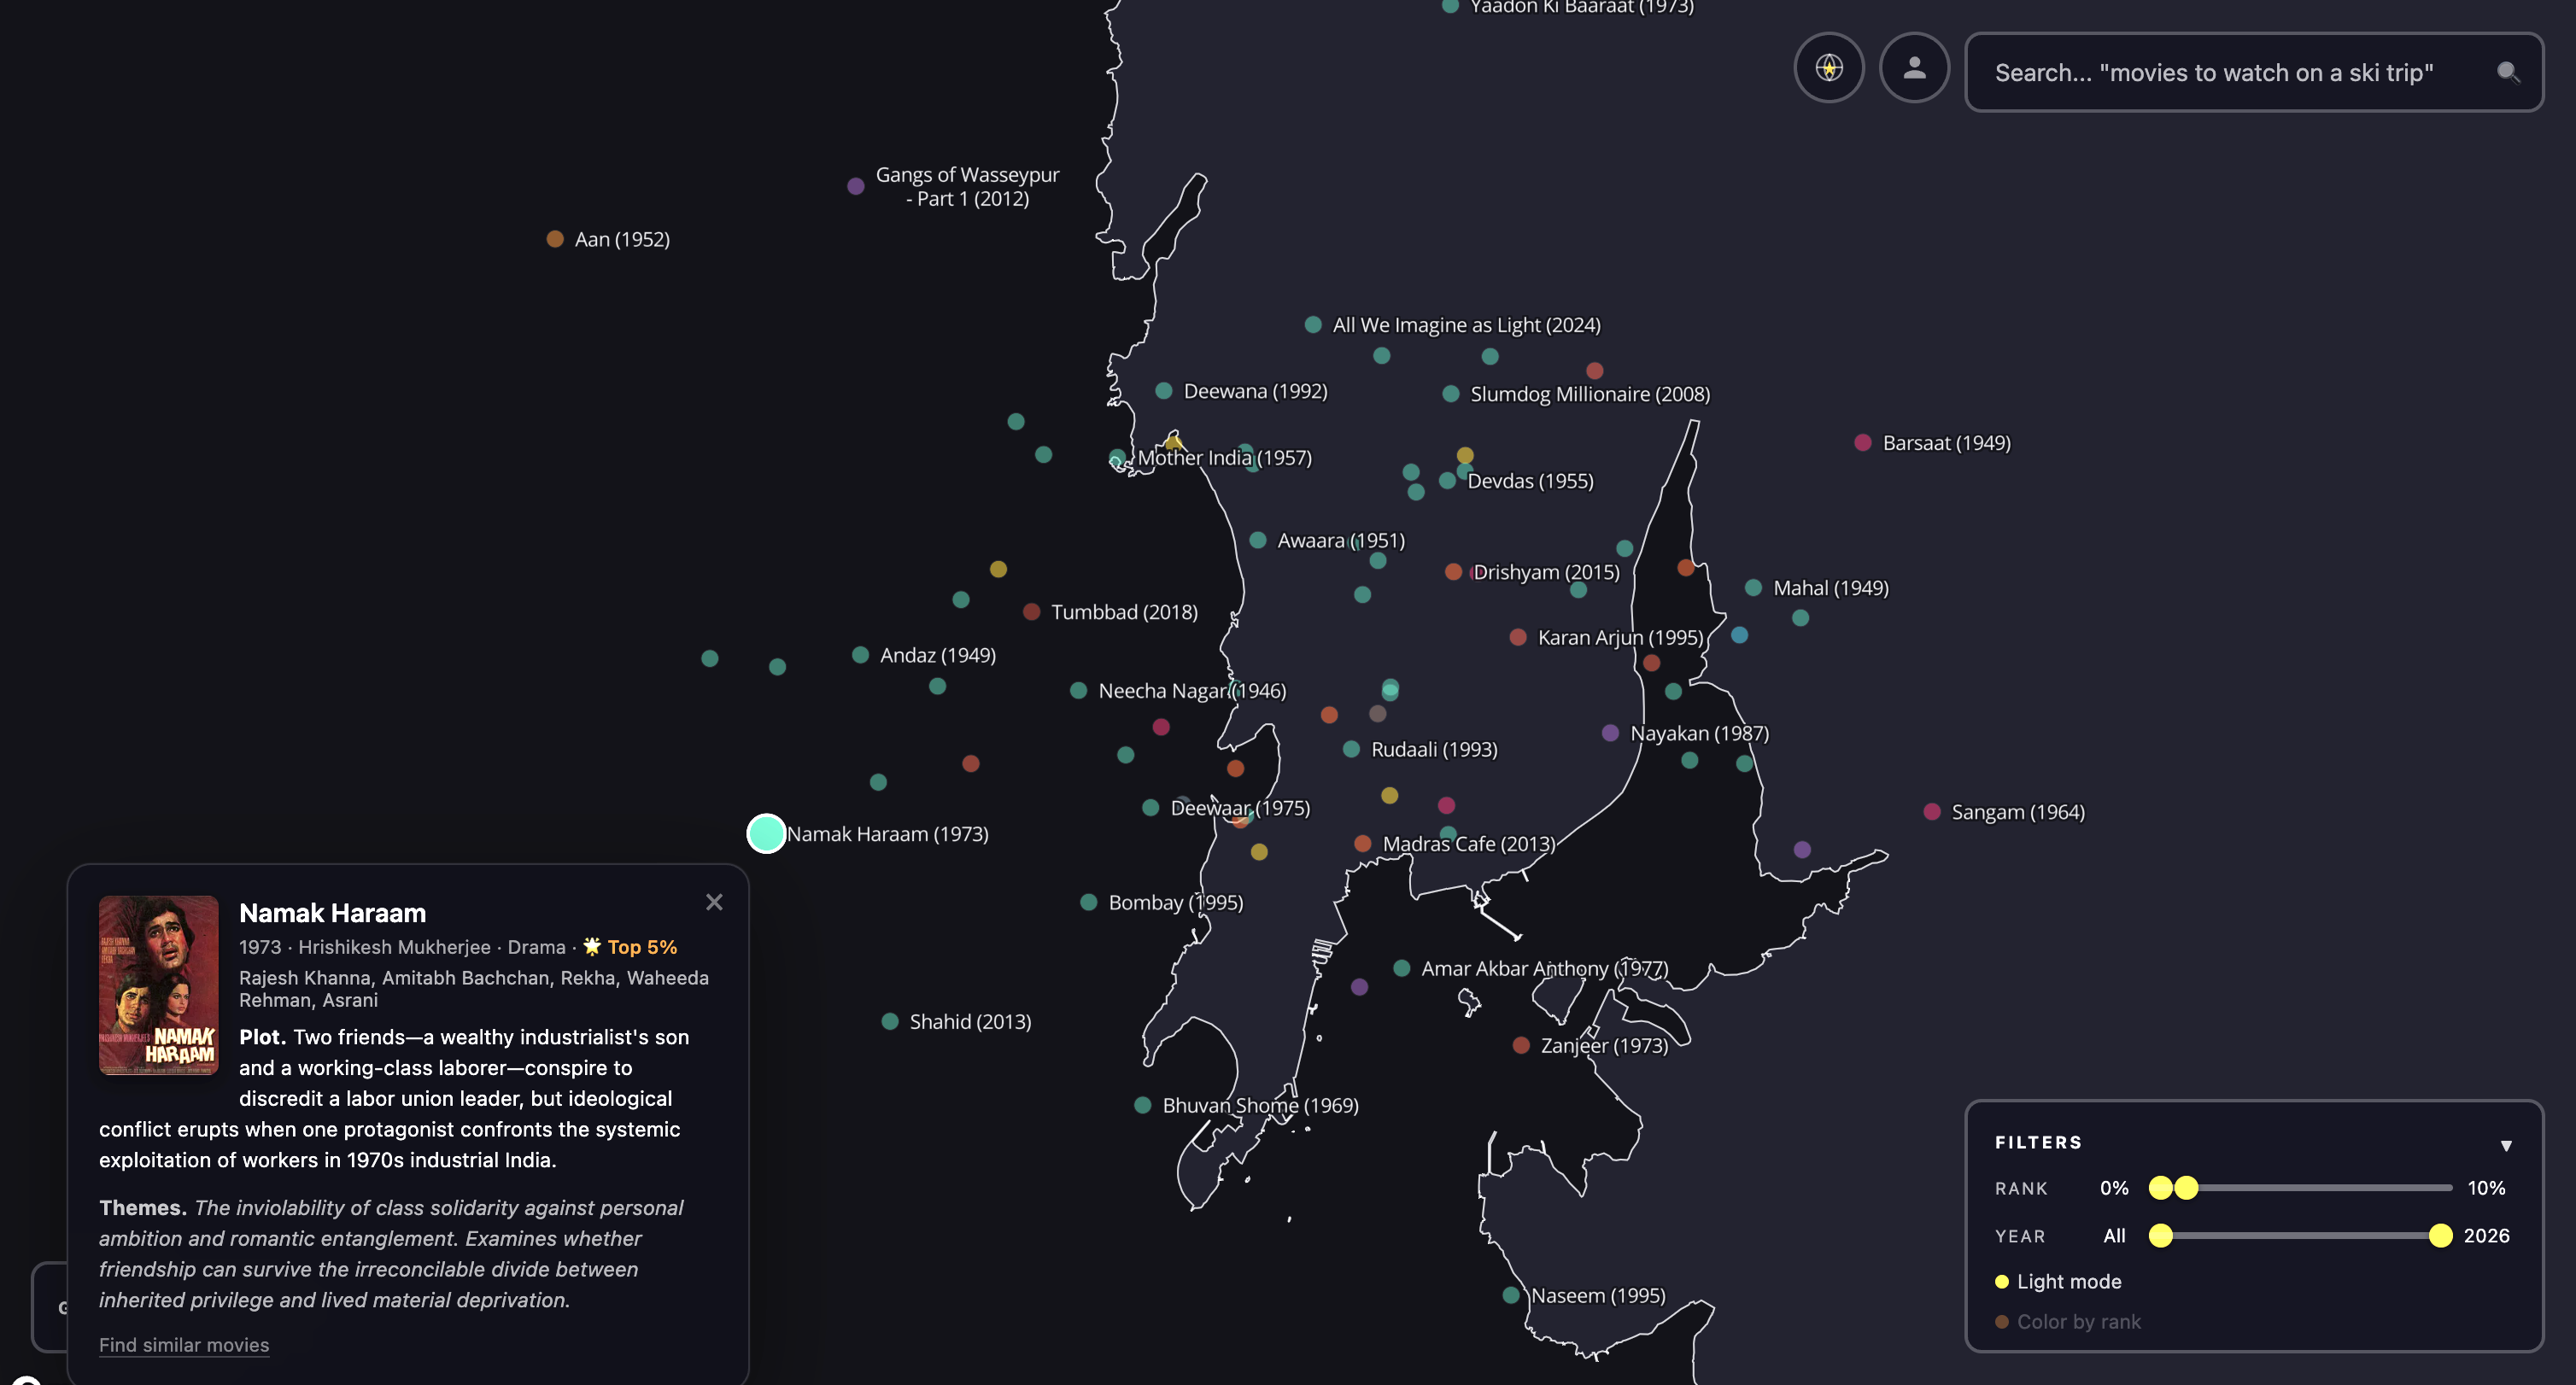The height and width of the screenshot is (1385, 2576).
Task: Click the Find similar movies link
Action: click(x=184, y=1344)
